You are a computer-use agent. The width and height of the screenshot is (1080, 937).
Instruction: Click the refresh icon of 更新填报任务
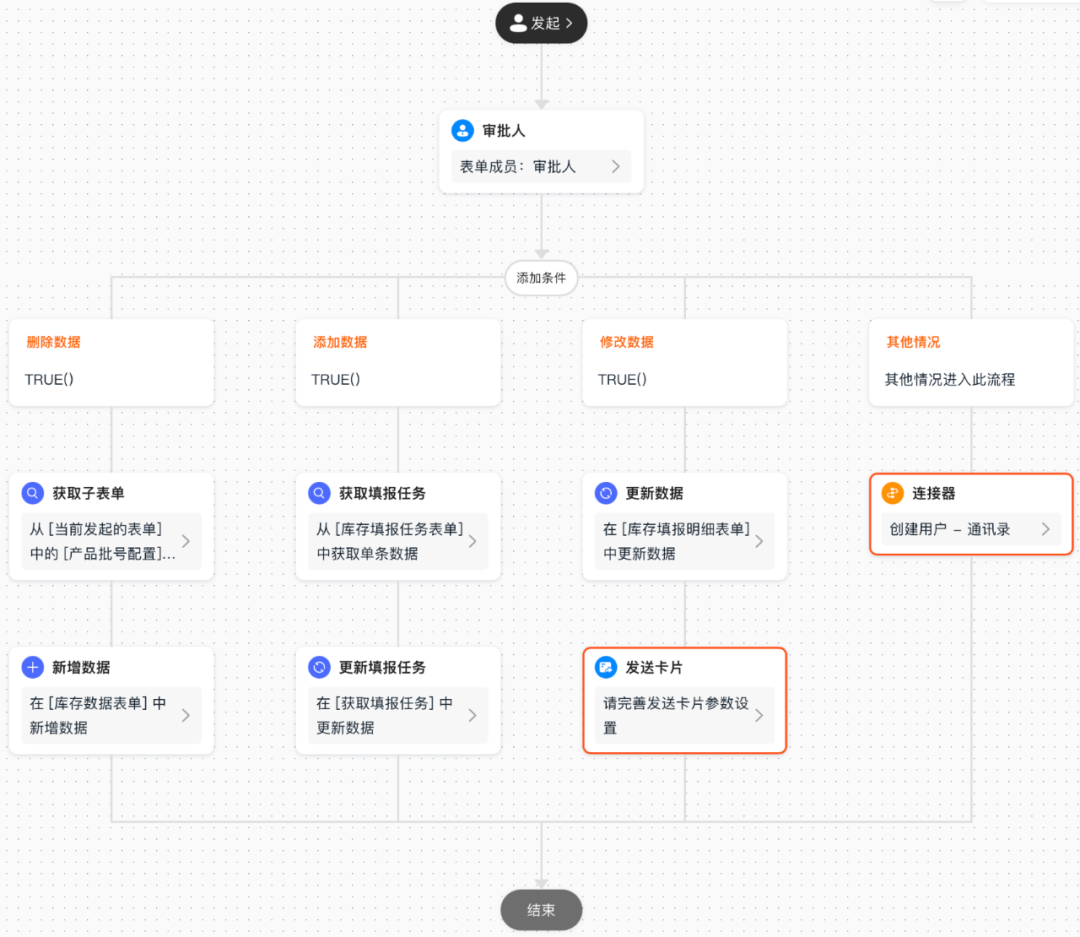(319, 667)
